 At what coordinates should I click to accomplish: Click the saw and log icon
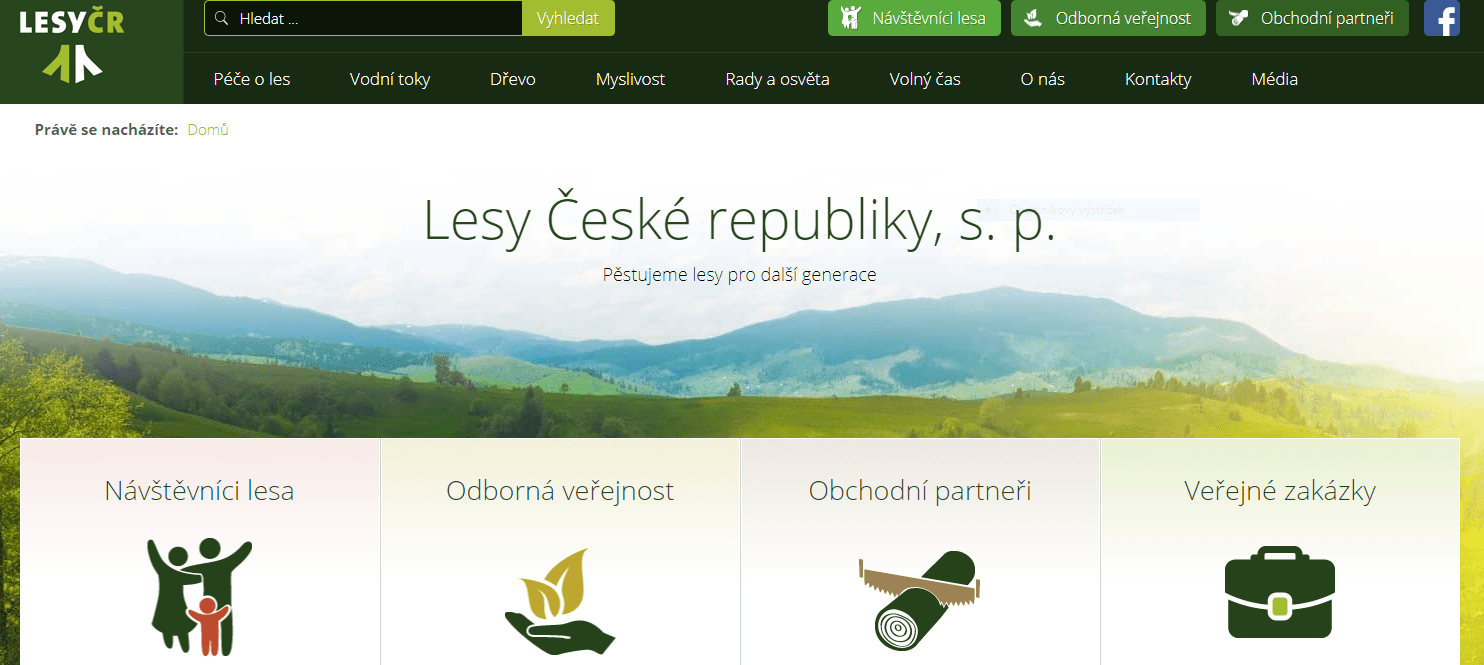pyautogui.click(x=920, y=598)
